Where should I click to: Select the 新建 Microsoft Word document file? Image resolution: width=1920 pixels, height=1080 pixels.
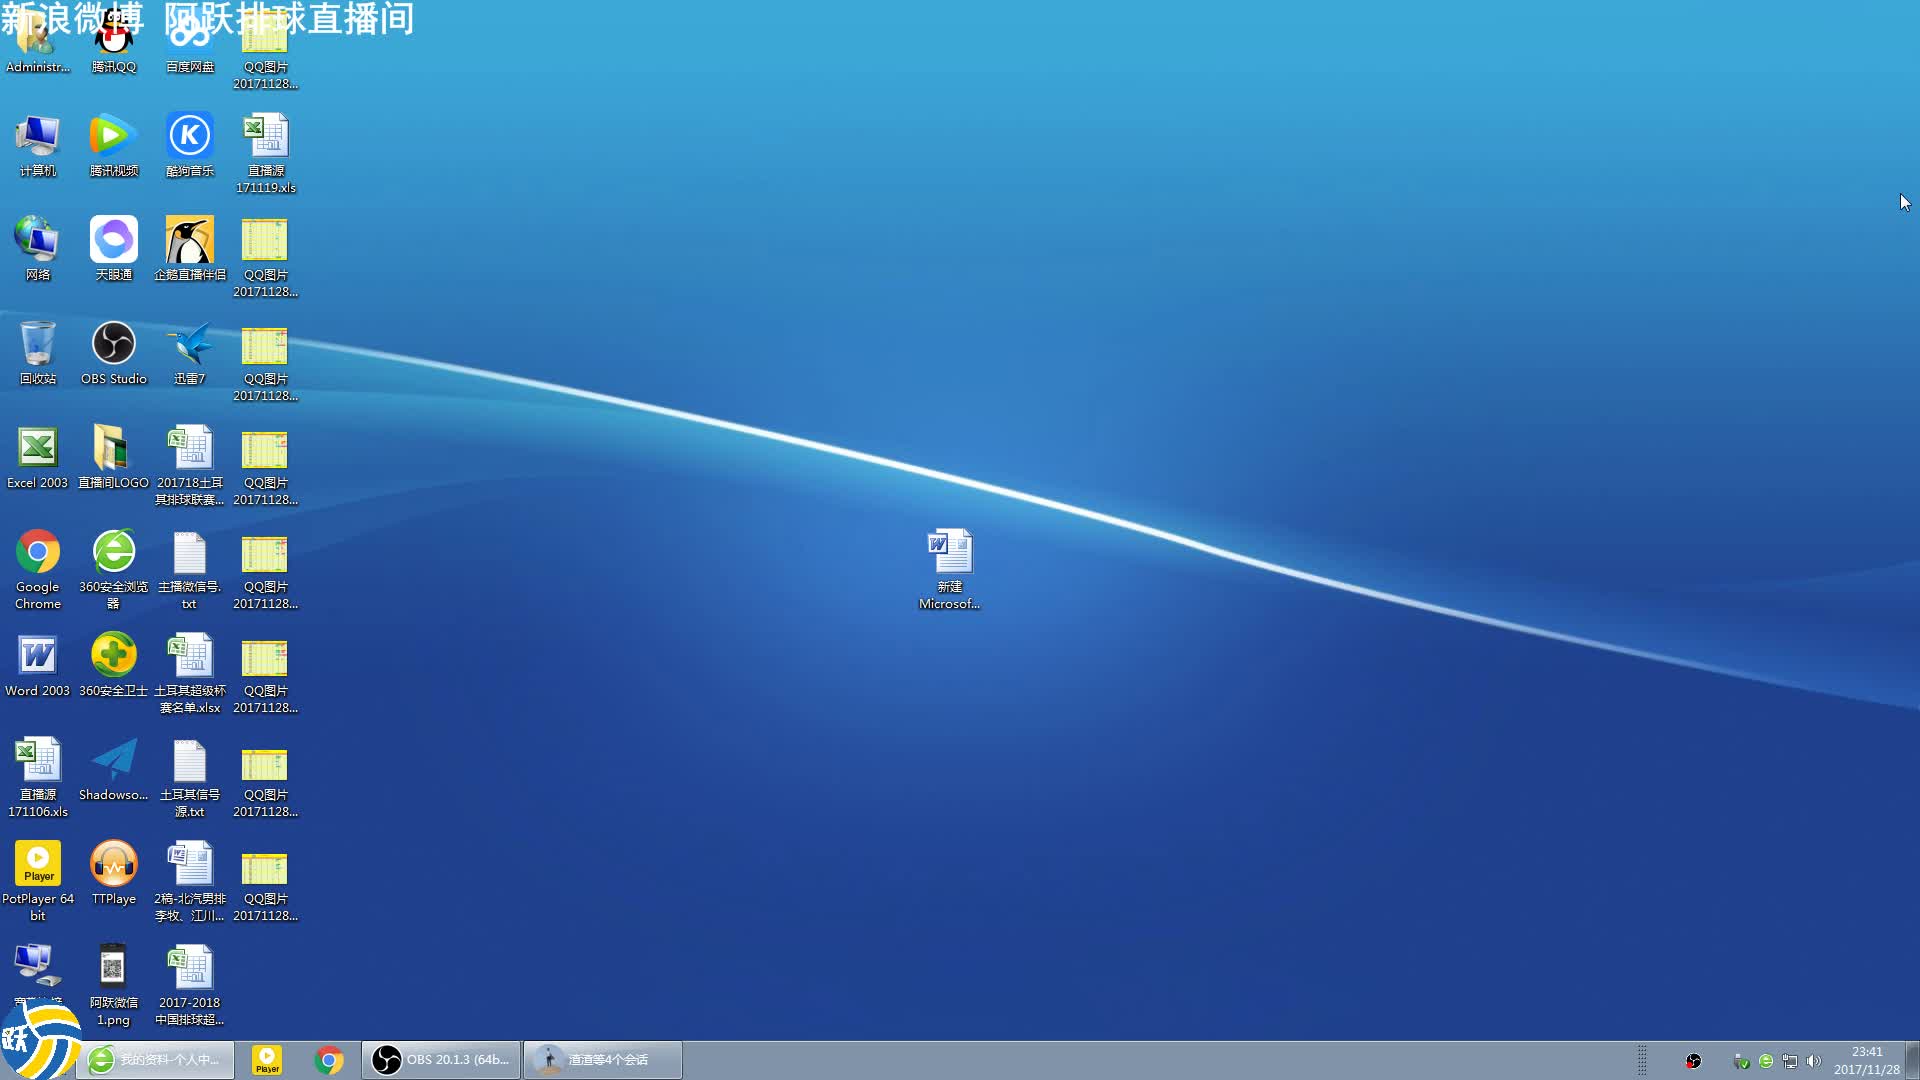(949, 552)
